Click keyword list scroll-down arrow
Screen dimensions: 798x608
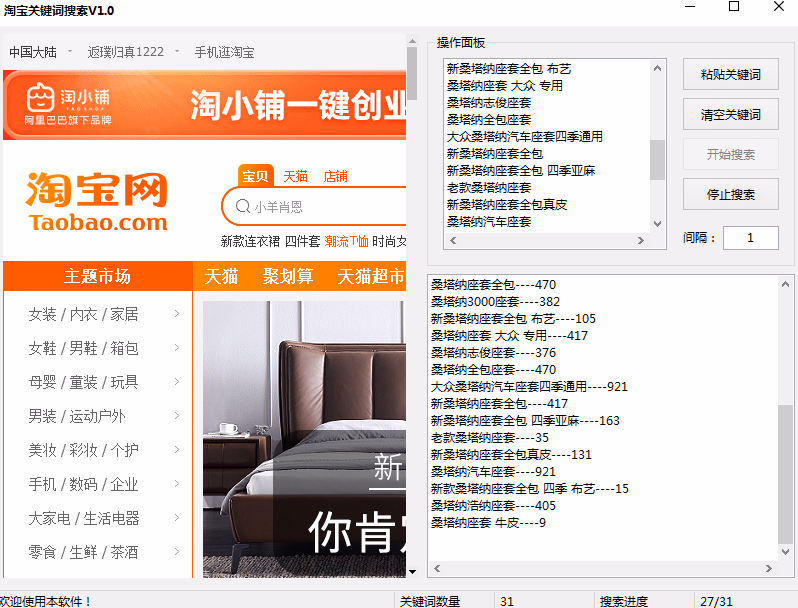pos(657,224)
